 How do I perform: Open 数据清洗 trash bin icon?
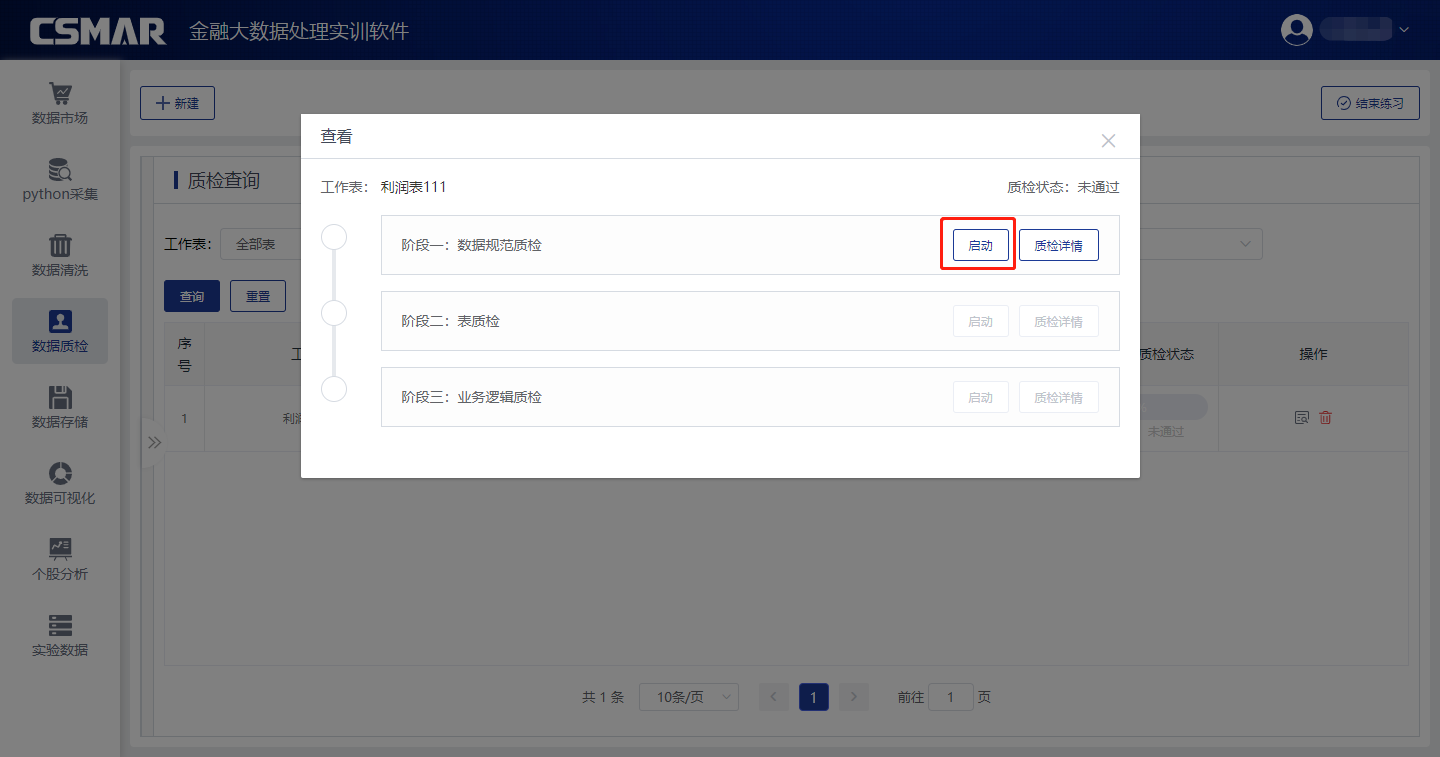tap(60, 246)
